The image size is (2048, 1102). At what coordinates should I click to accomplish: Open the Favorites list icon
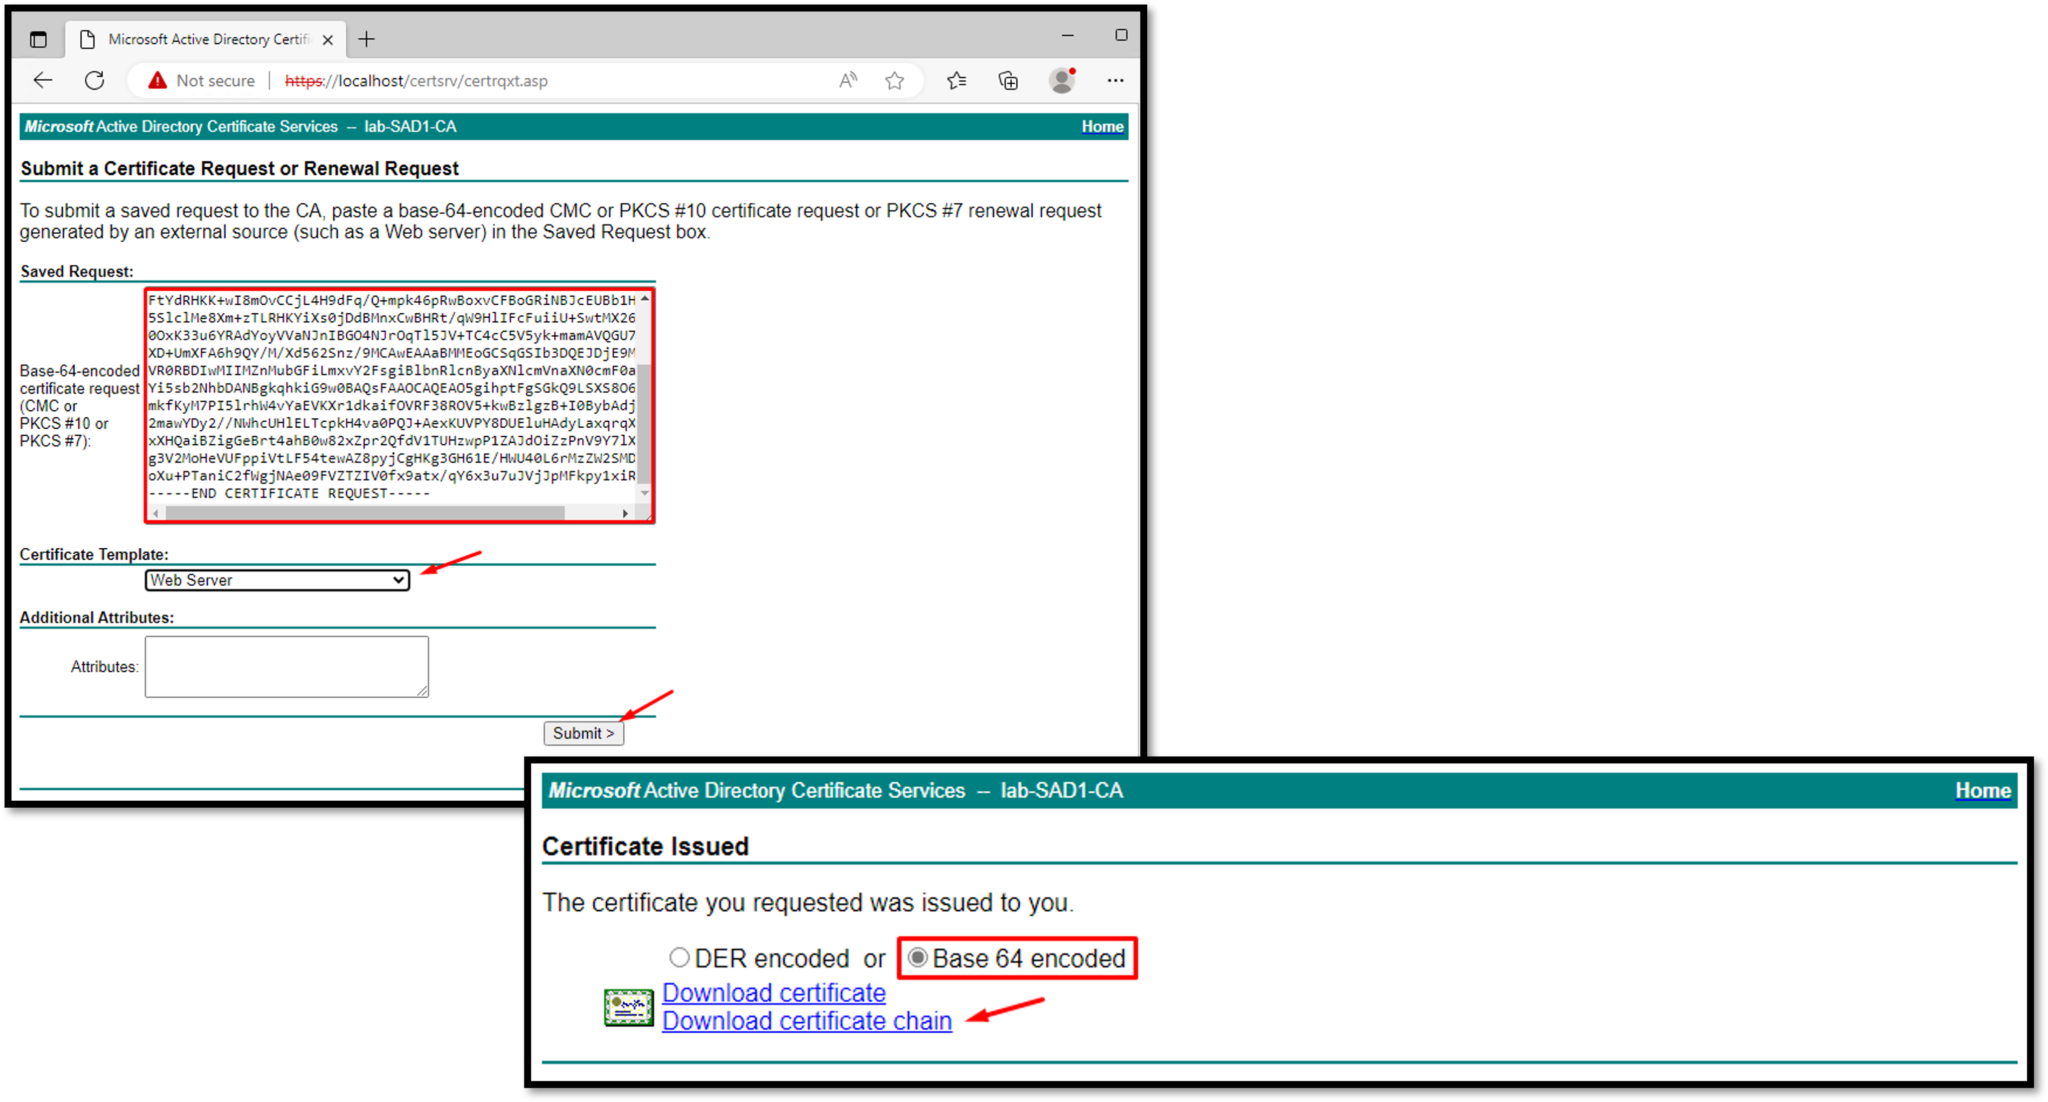pyautogui.click(x=956, y=80)
